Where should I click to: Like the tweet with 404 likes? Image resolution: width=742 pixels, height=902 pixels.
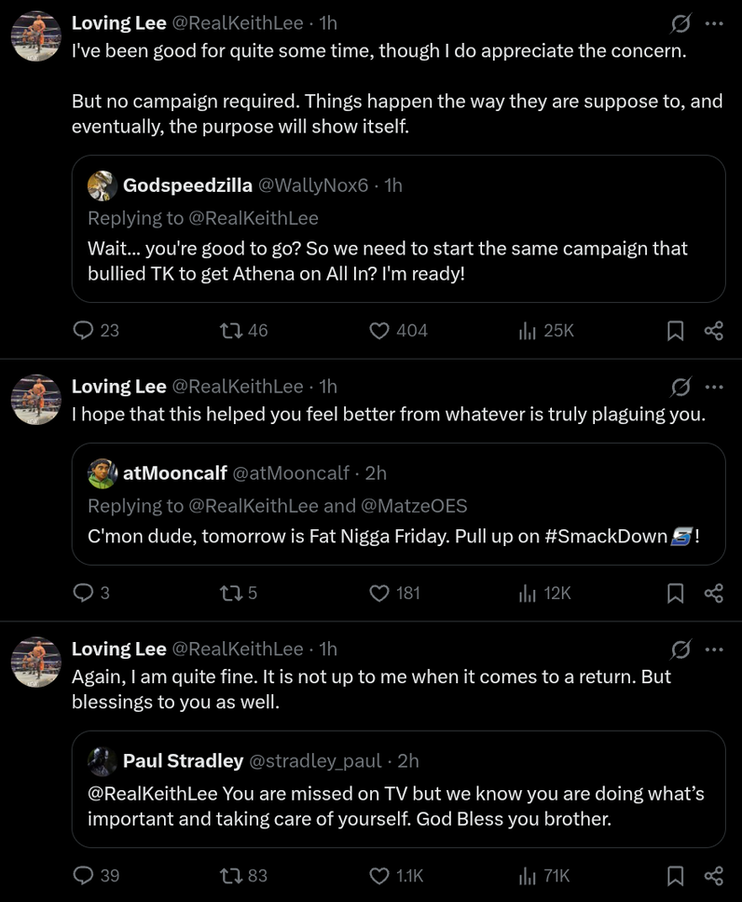[380, 330]
